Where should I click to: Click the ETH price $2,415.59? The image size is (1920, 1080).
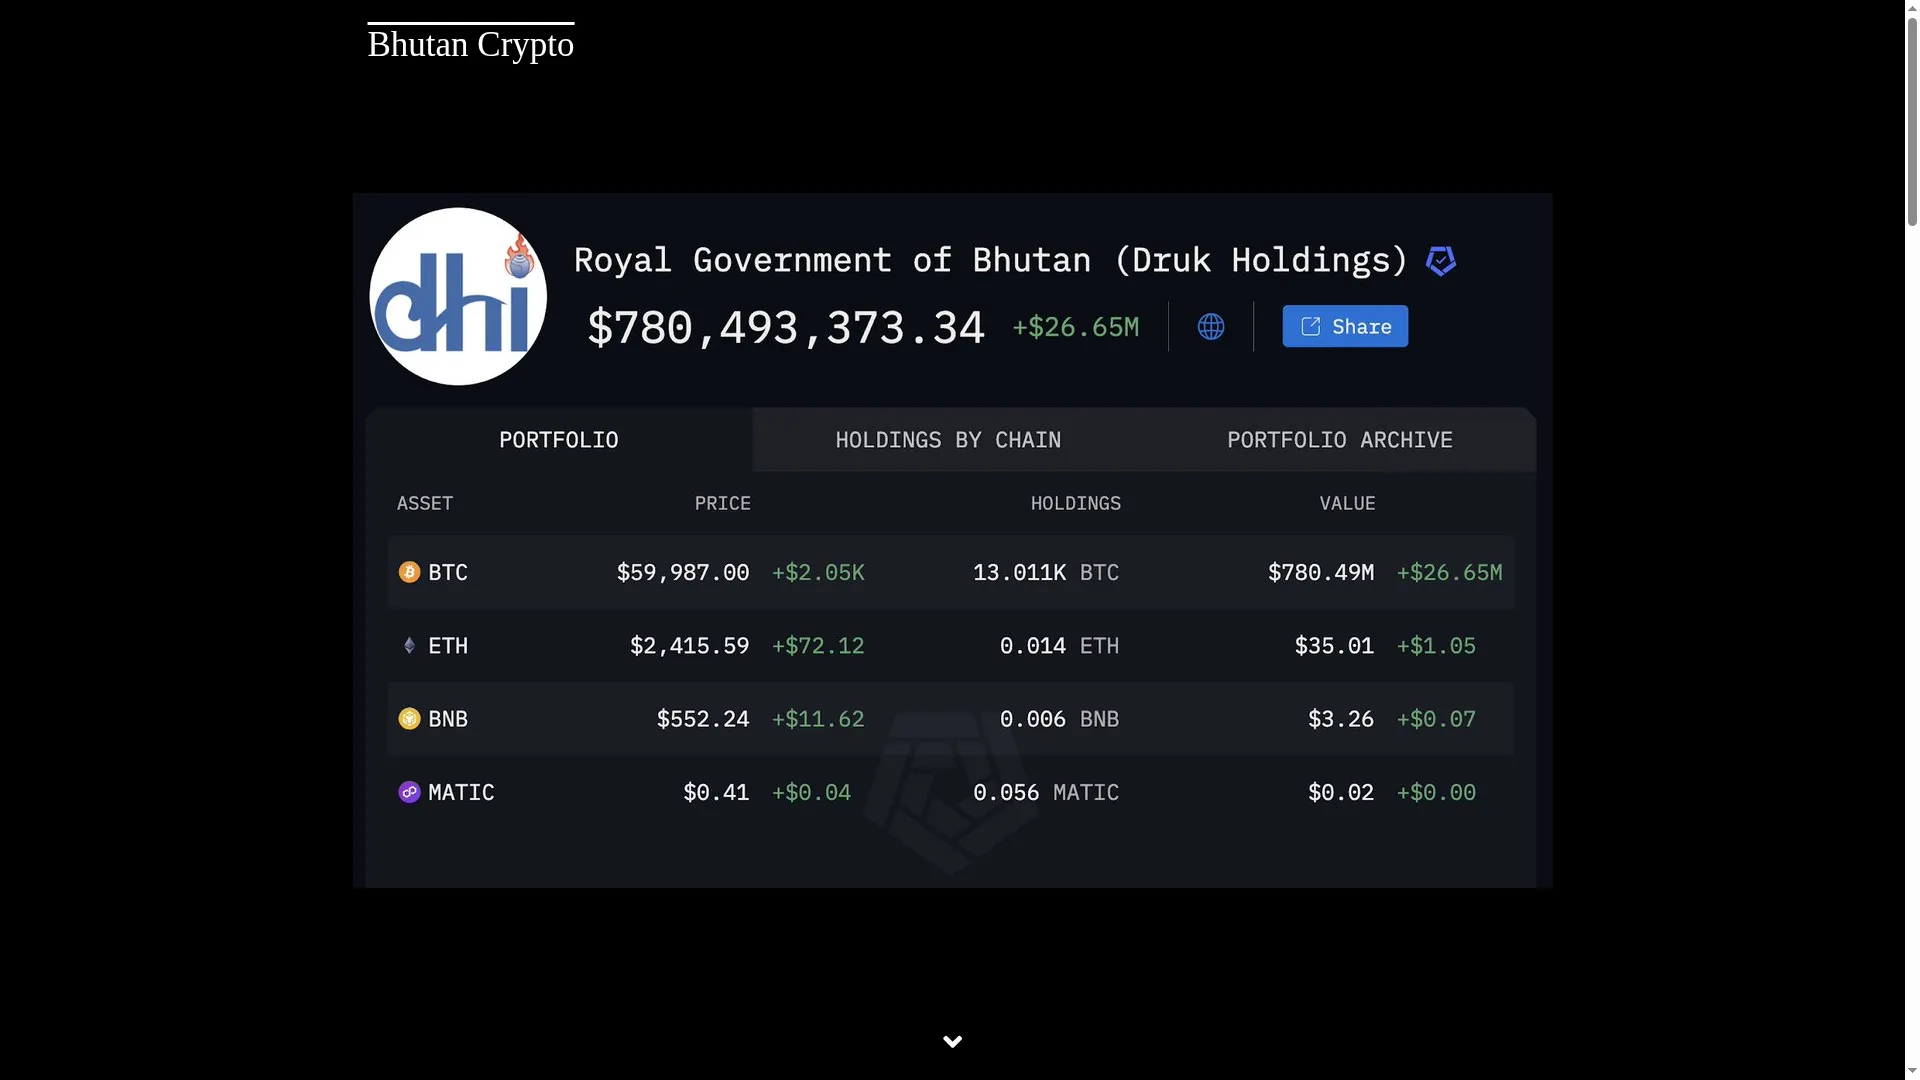click(689, 645)
